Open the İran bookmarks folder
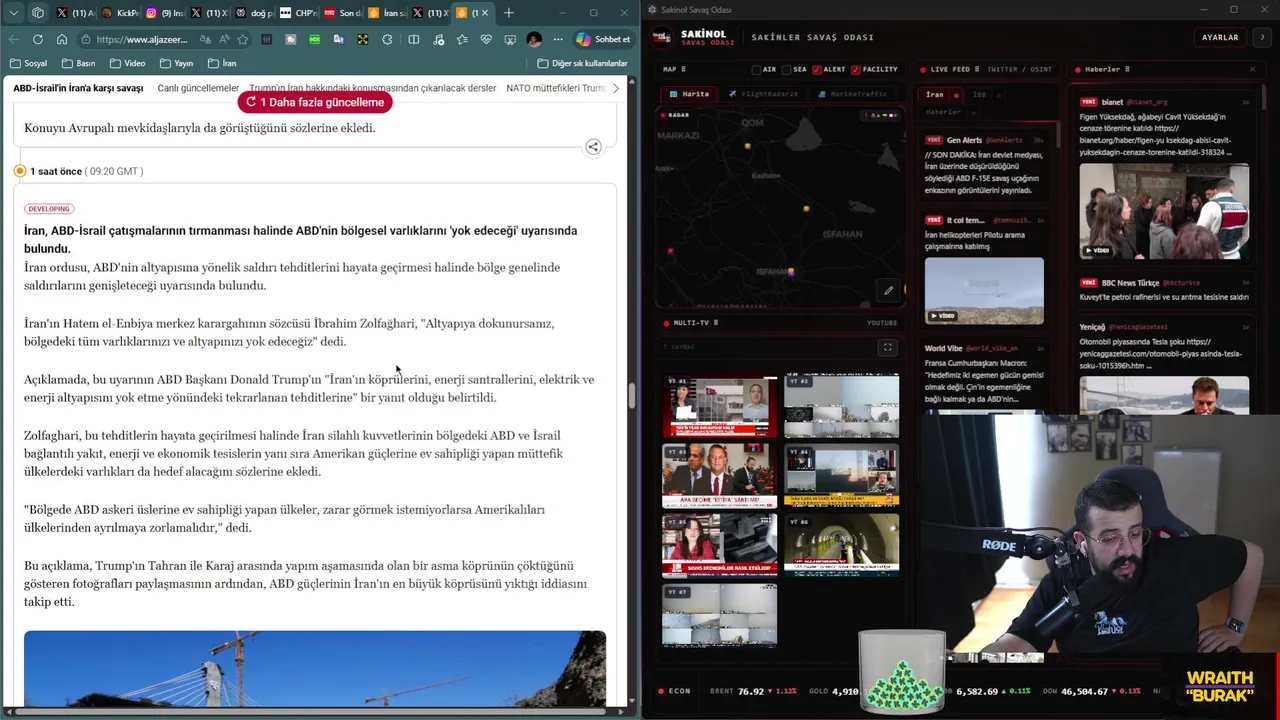Screen dimensions: 1280x720 222,63
